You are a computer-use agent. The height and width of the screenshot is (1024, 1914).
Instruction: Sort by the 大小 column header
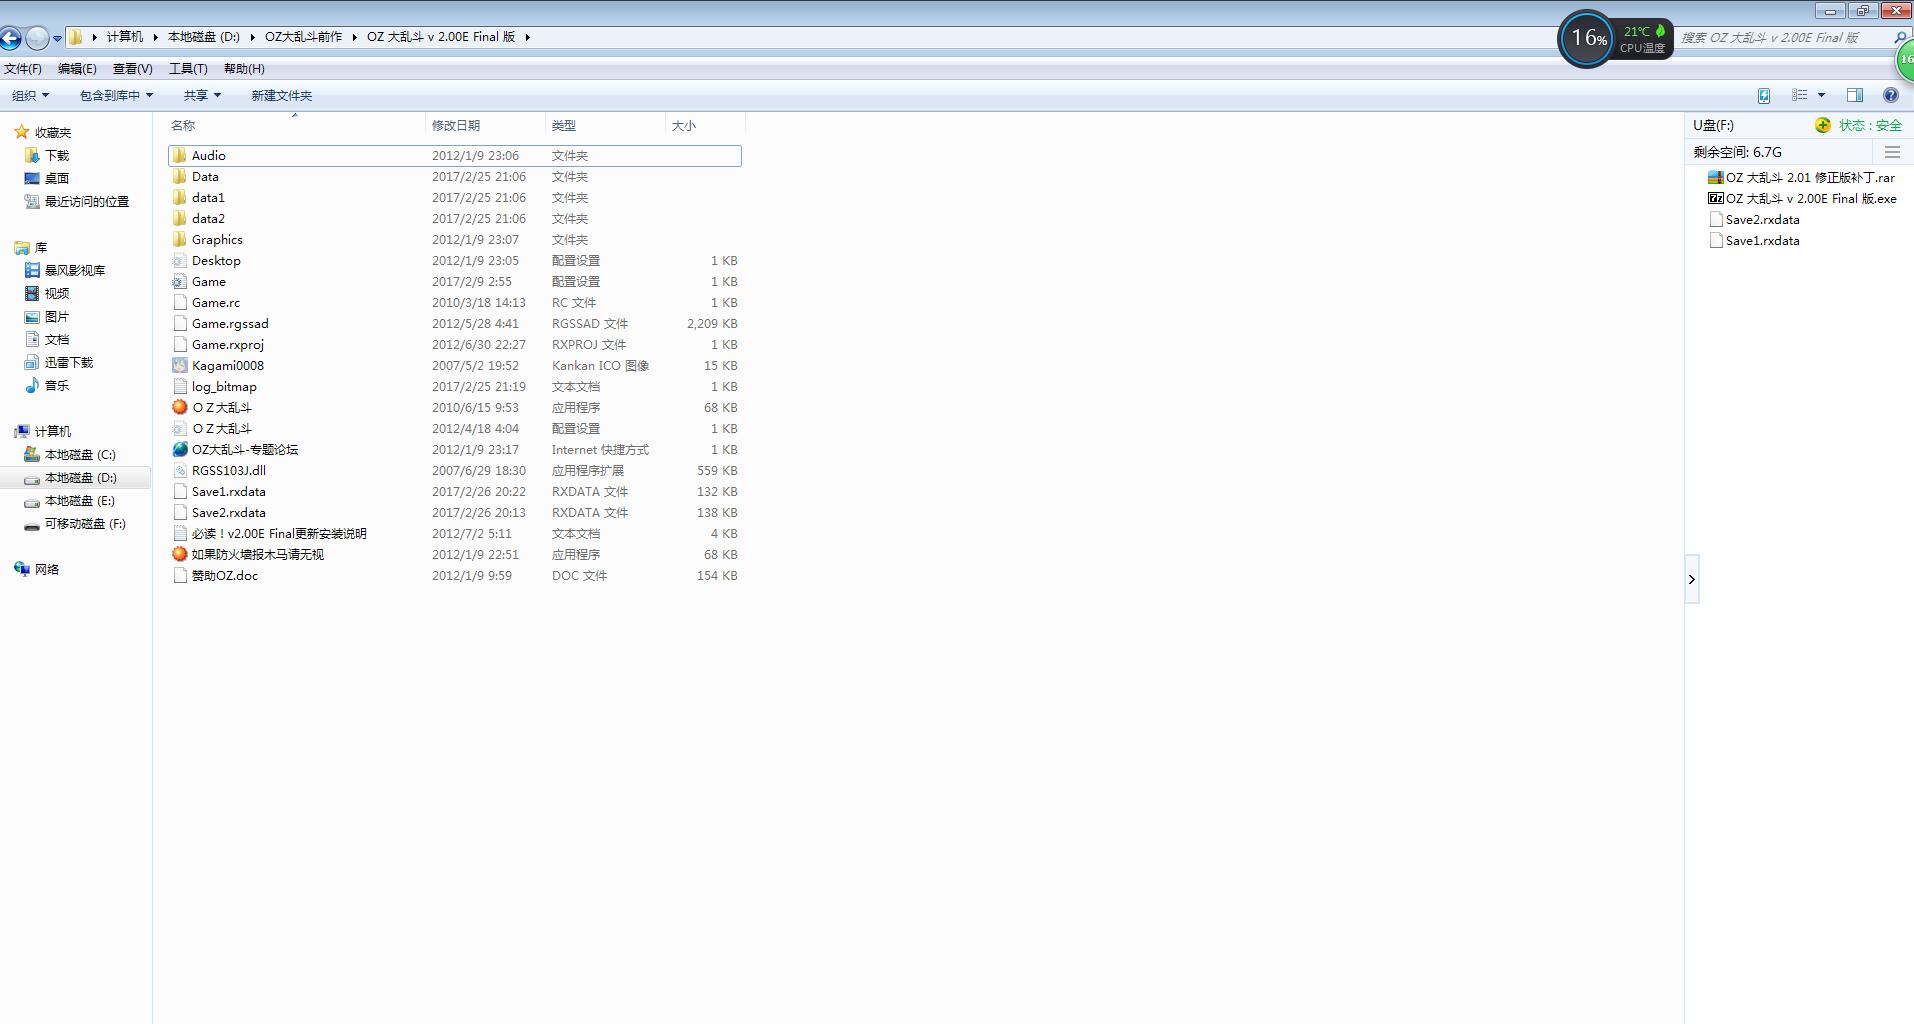point(704,125)
